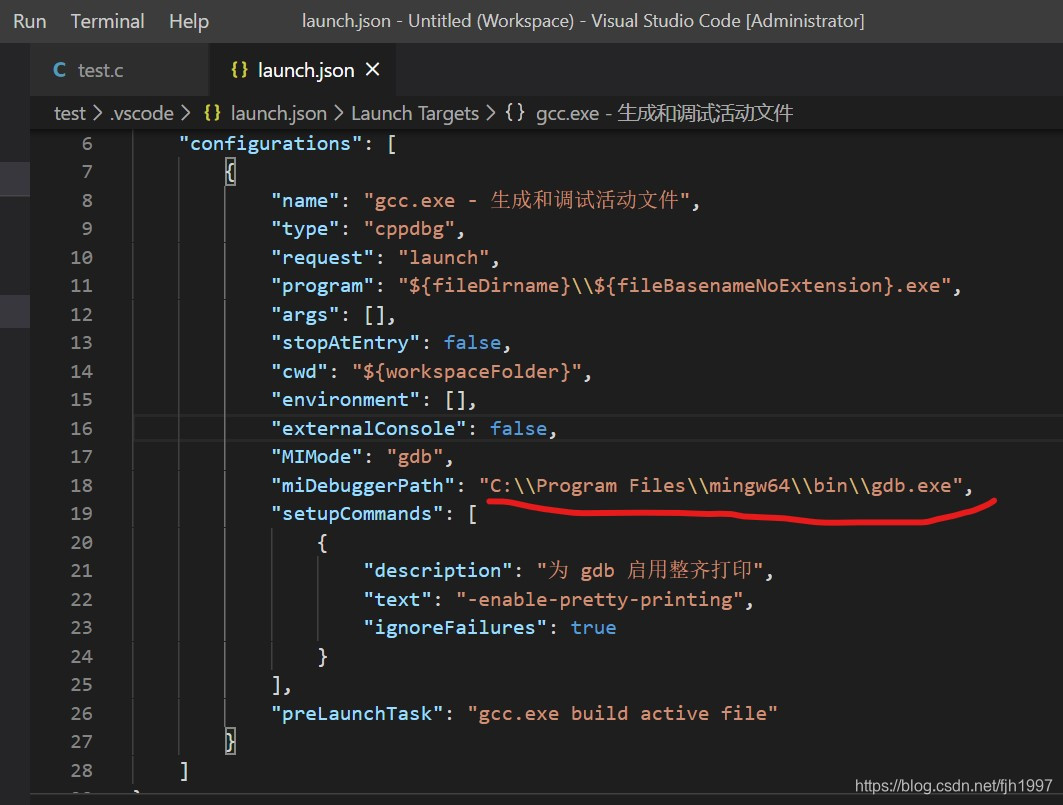Click the opening brace on line 7
This screenshot has width=1063, height=805.
click(230, 172)
